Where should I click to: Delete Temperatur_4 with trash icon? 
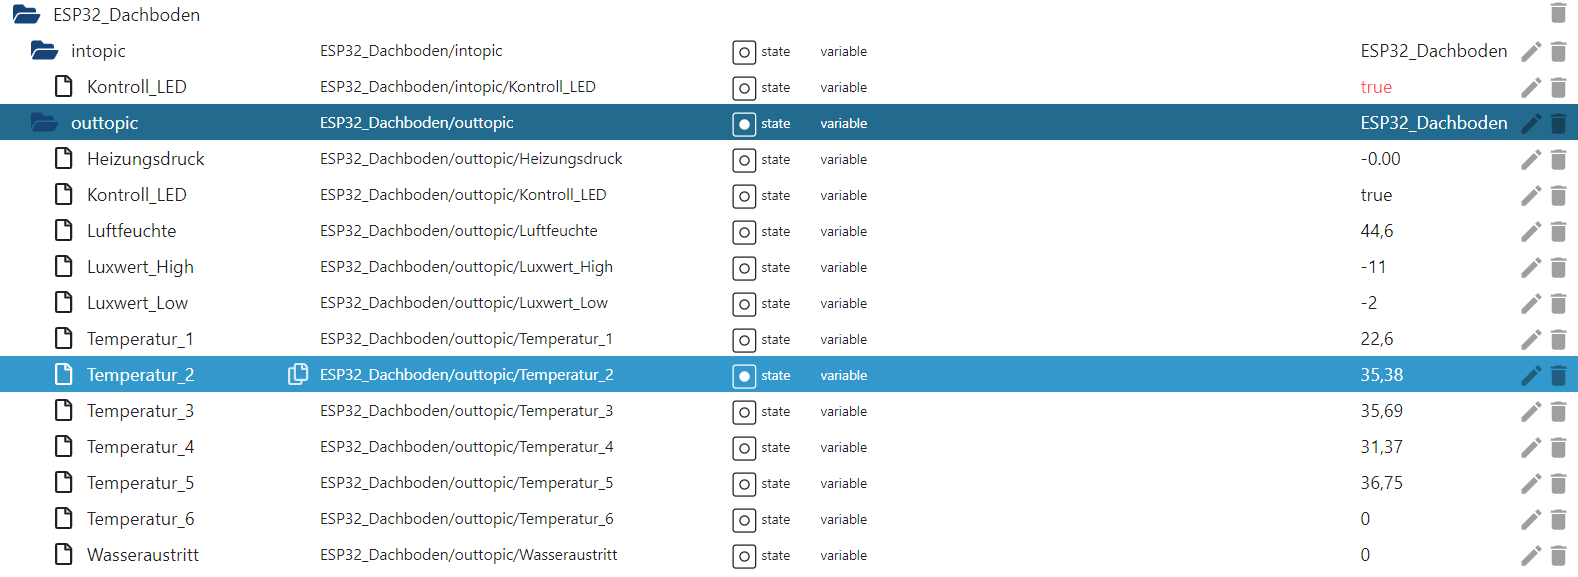pos(1558,447)
